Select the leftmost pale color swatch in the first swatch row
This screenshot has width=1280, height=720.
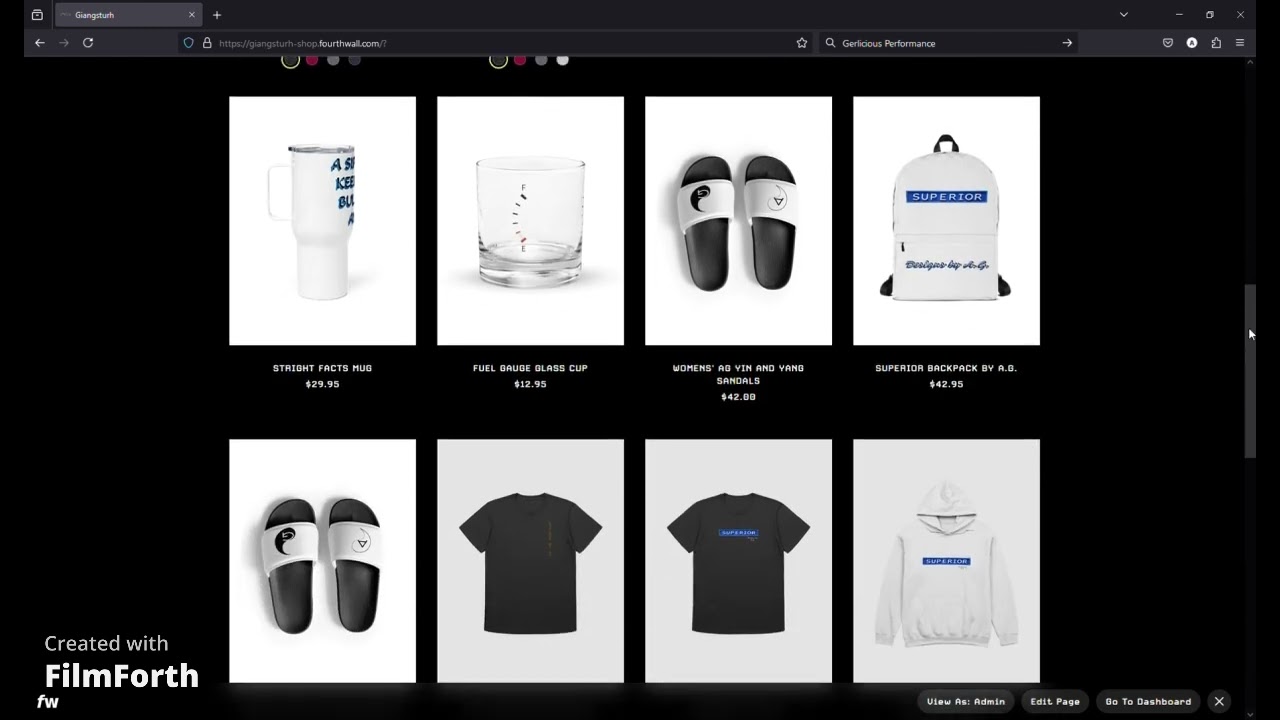(290, 60)
